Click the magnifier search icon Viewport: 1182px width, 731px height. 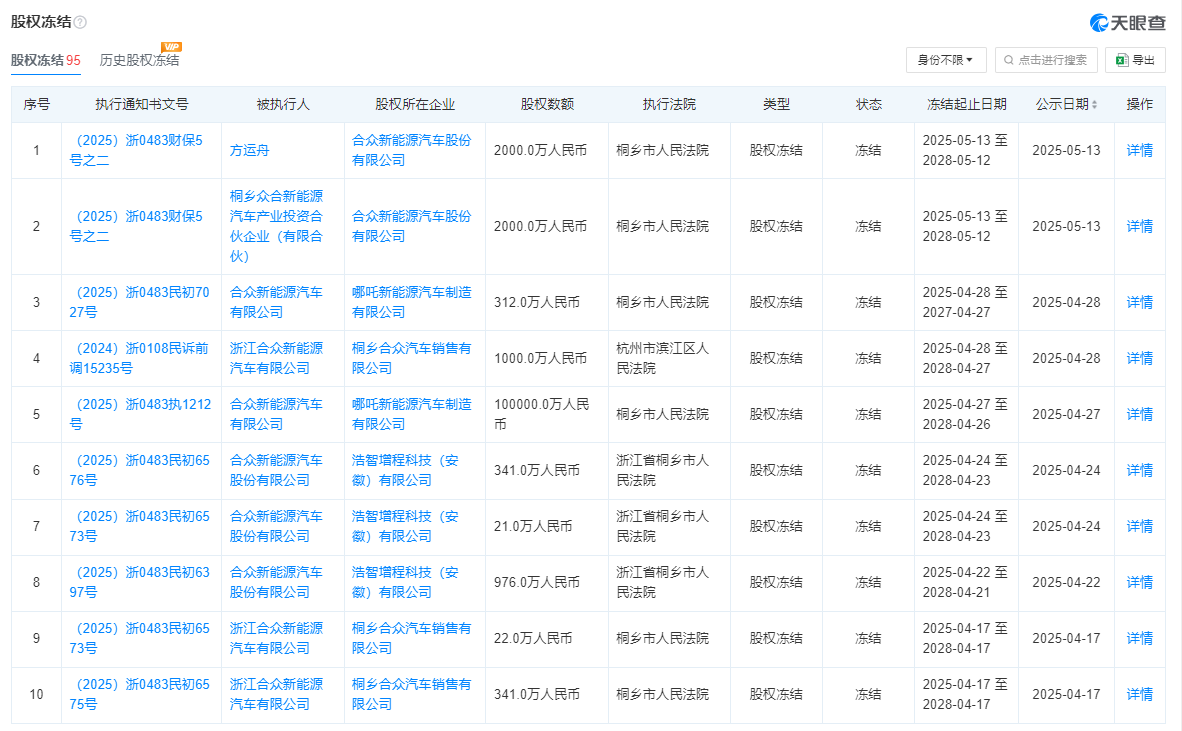coord(1009,60)
